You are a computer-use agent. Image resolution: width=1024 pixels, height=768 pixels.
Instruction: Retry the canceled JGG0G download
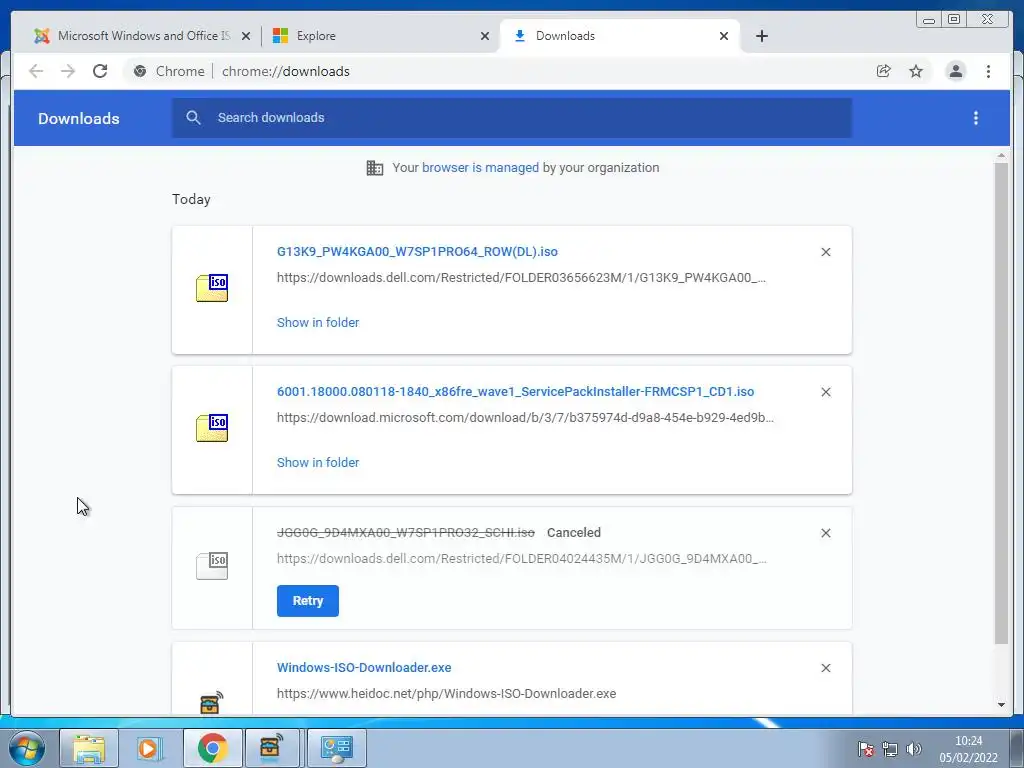[308, 601]
